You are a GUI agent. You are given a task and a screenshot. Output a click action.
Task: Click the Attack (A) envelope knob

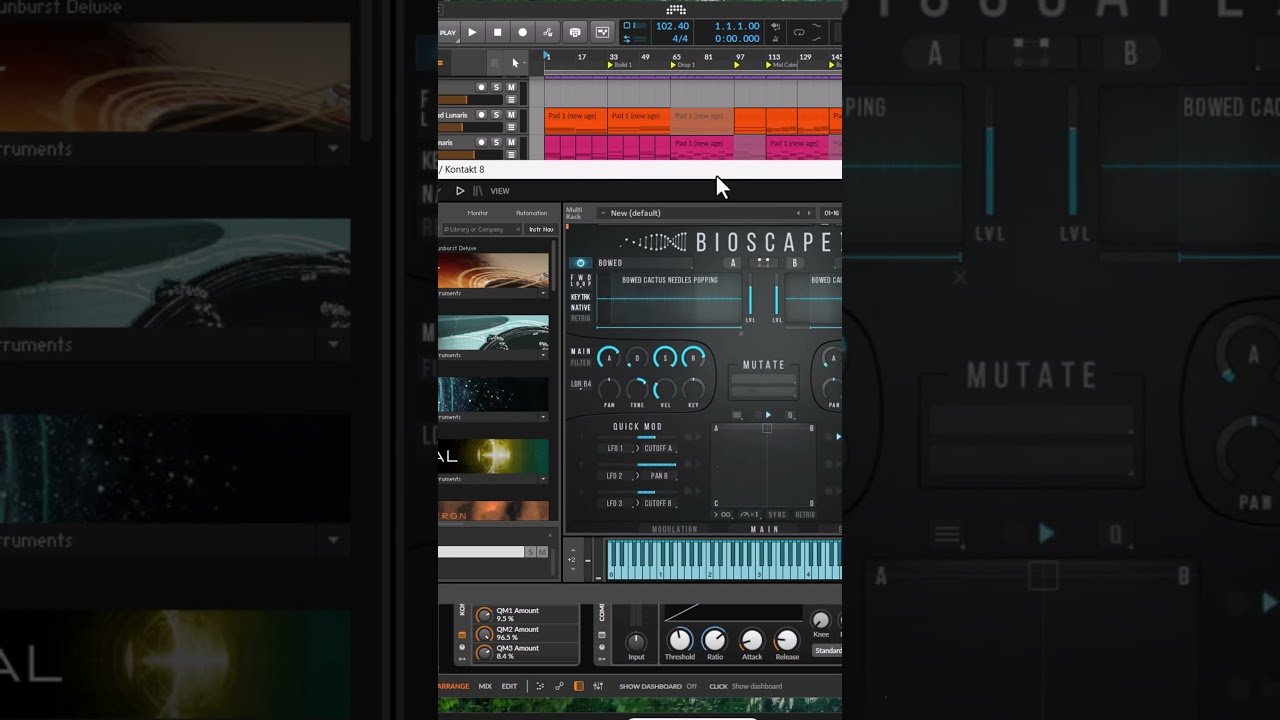[x=608, y=358]
